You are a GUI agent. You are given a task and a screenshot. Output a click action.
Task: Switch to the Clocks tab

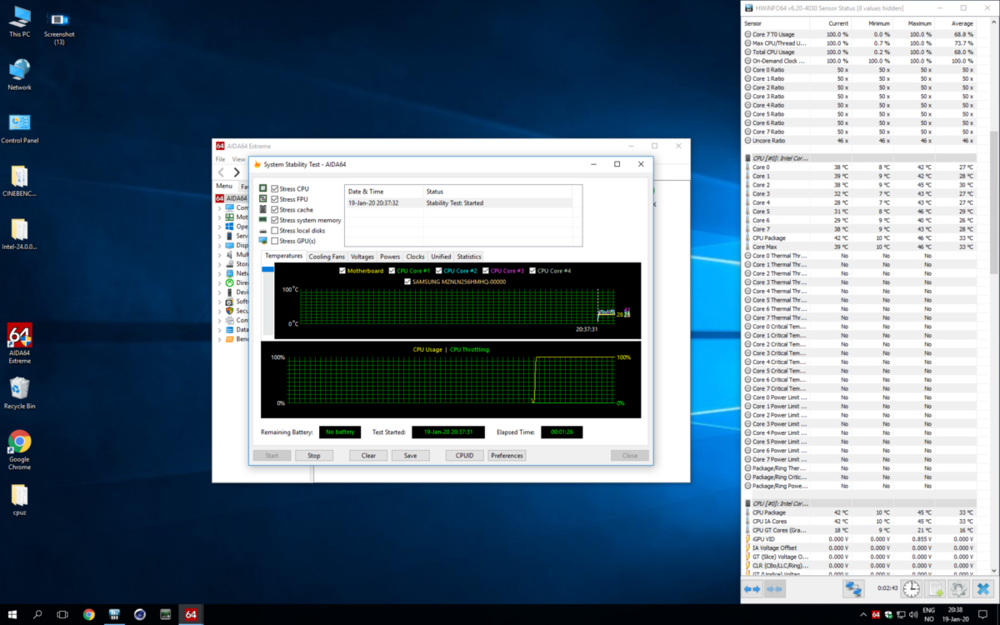point(415,256)
